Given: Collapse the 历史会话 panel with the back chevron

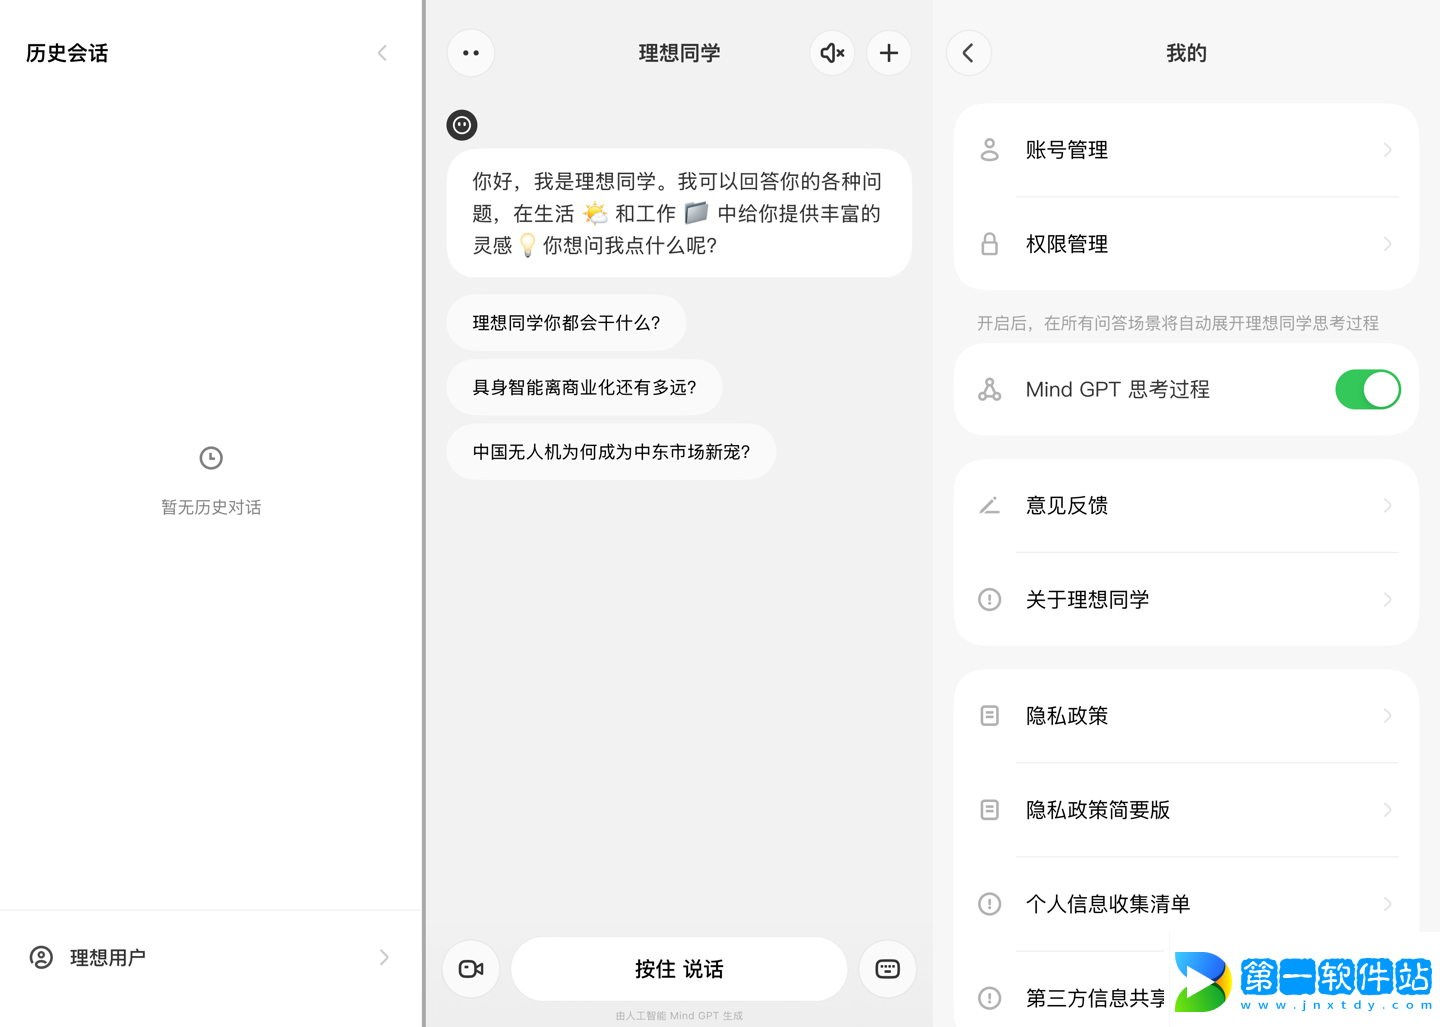Looking at the screenshot, I should [x=382, y=53].
